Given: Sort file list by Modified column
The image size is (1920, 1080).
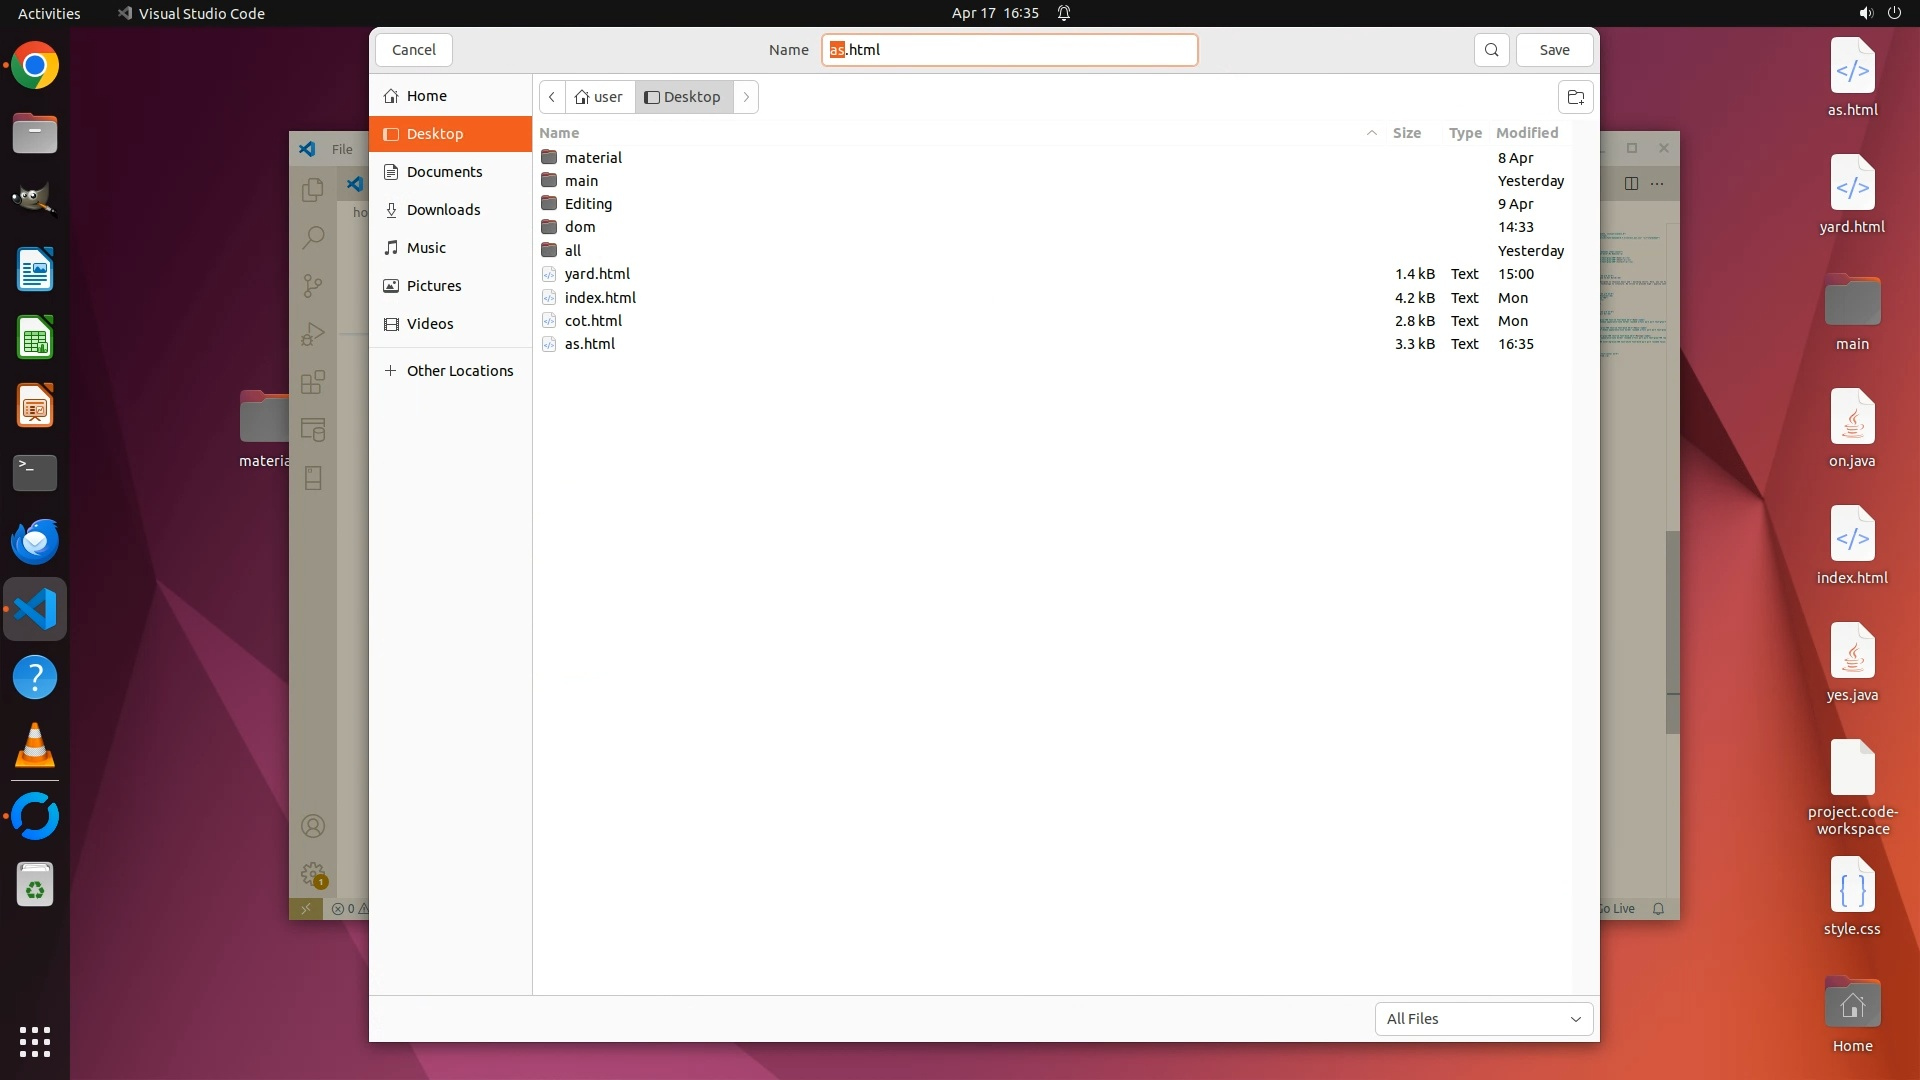Looking at the screenshot, I should [1527, 133].
